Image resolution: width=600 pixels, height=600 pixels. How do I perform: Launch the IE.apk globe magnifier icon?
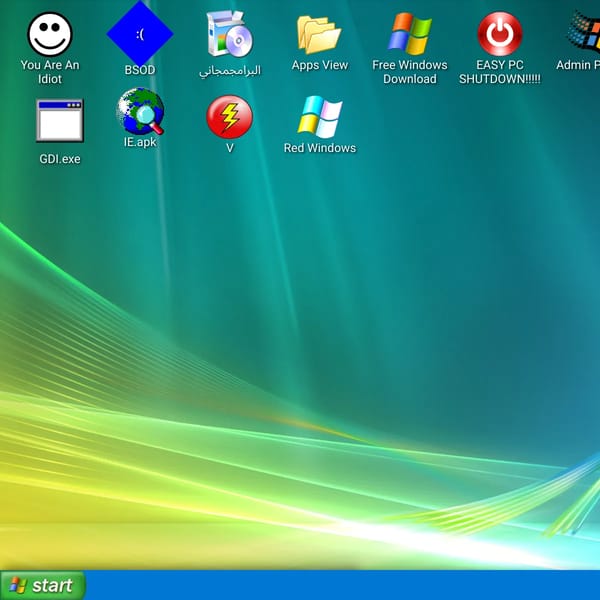point(140,111)
